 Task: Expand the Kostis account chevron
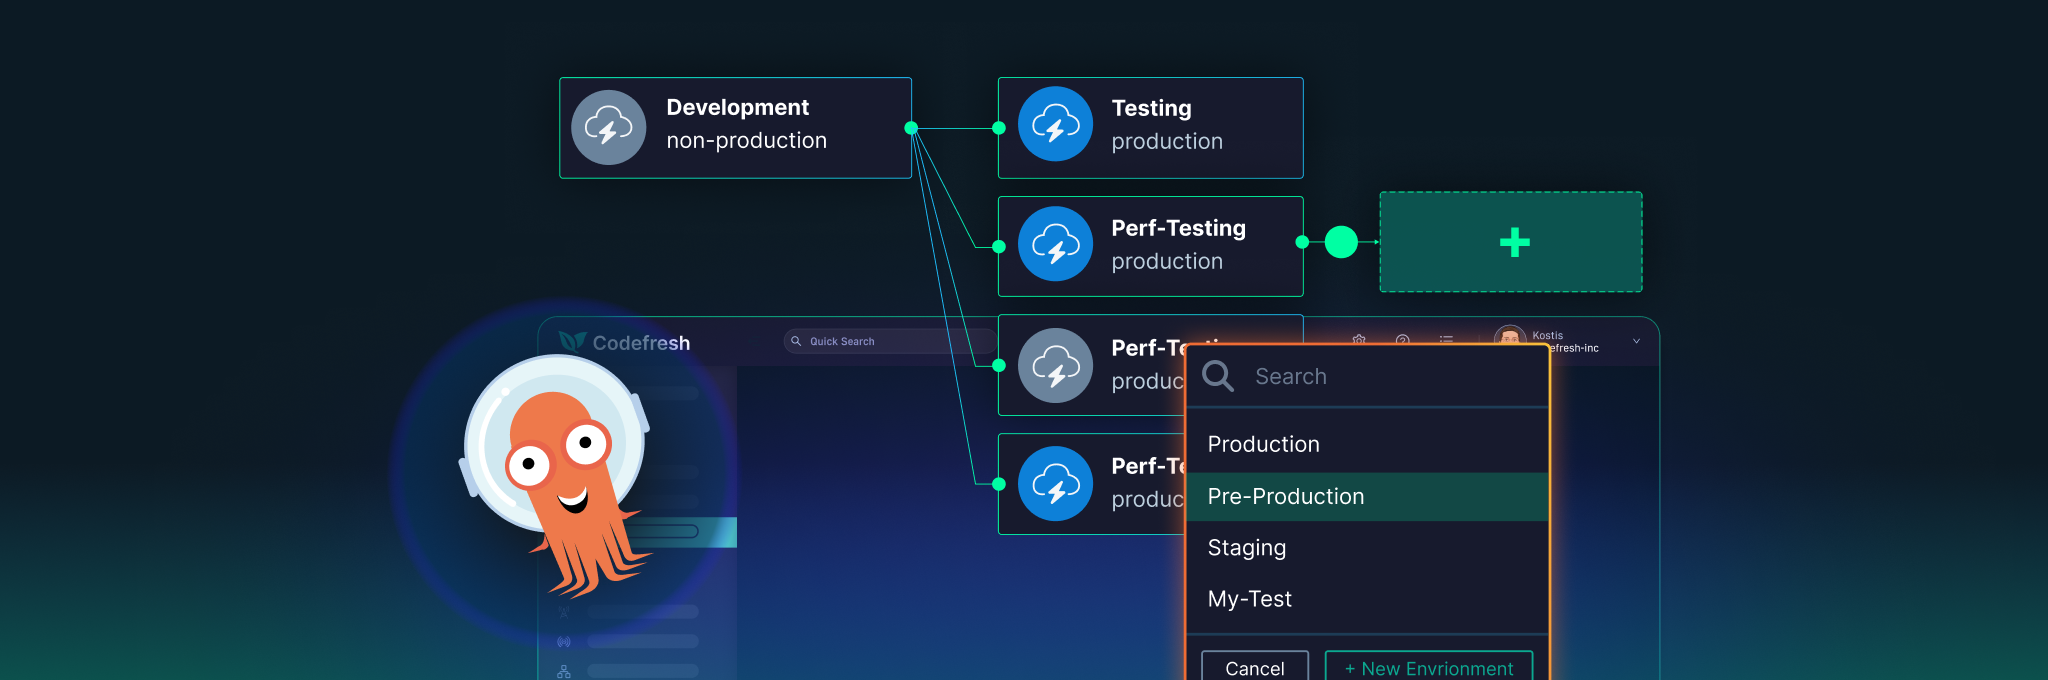1636,341
